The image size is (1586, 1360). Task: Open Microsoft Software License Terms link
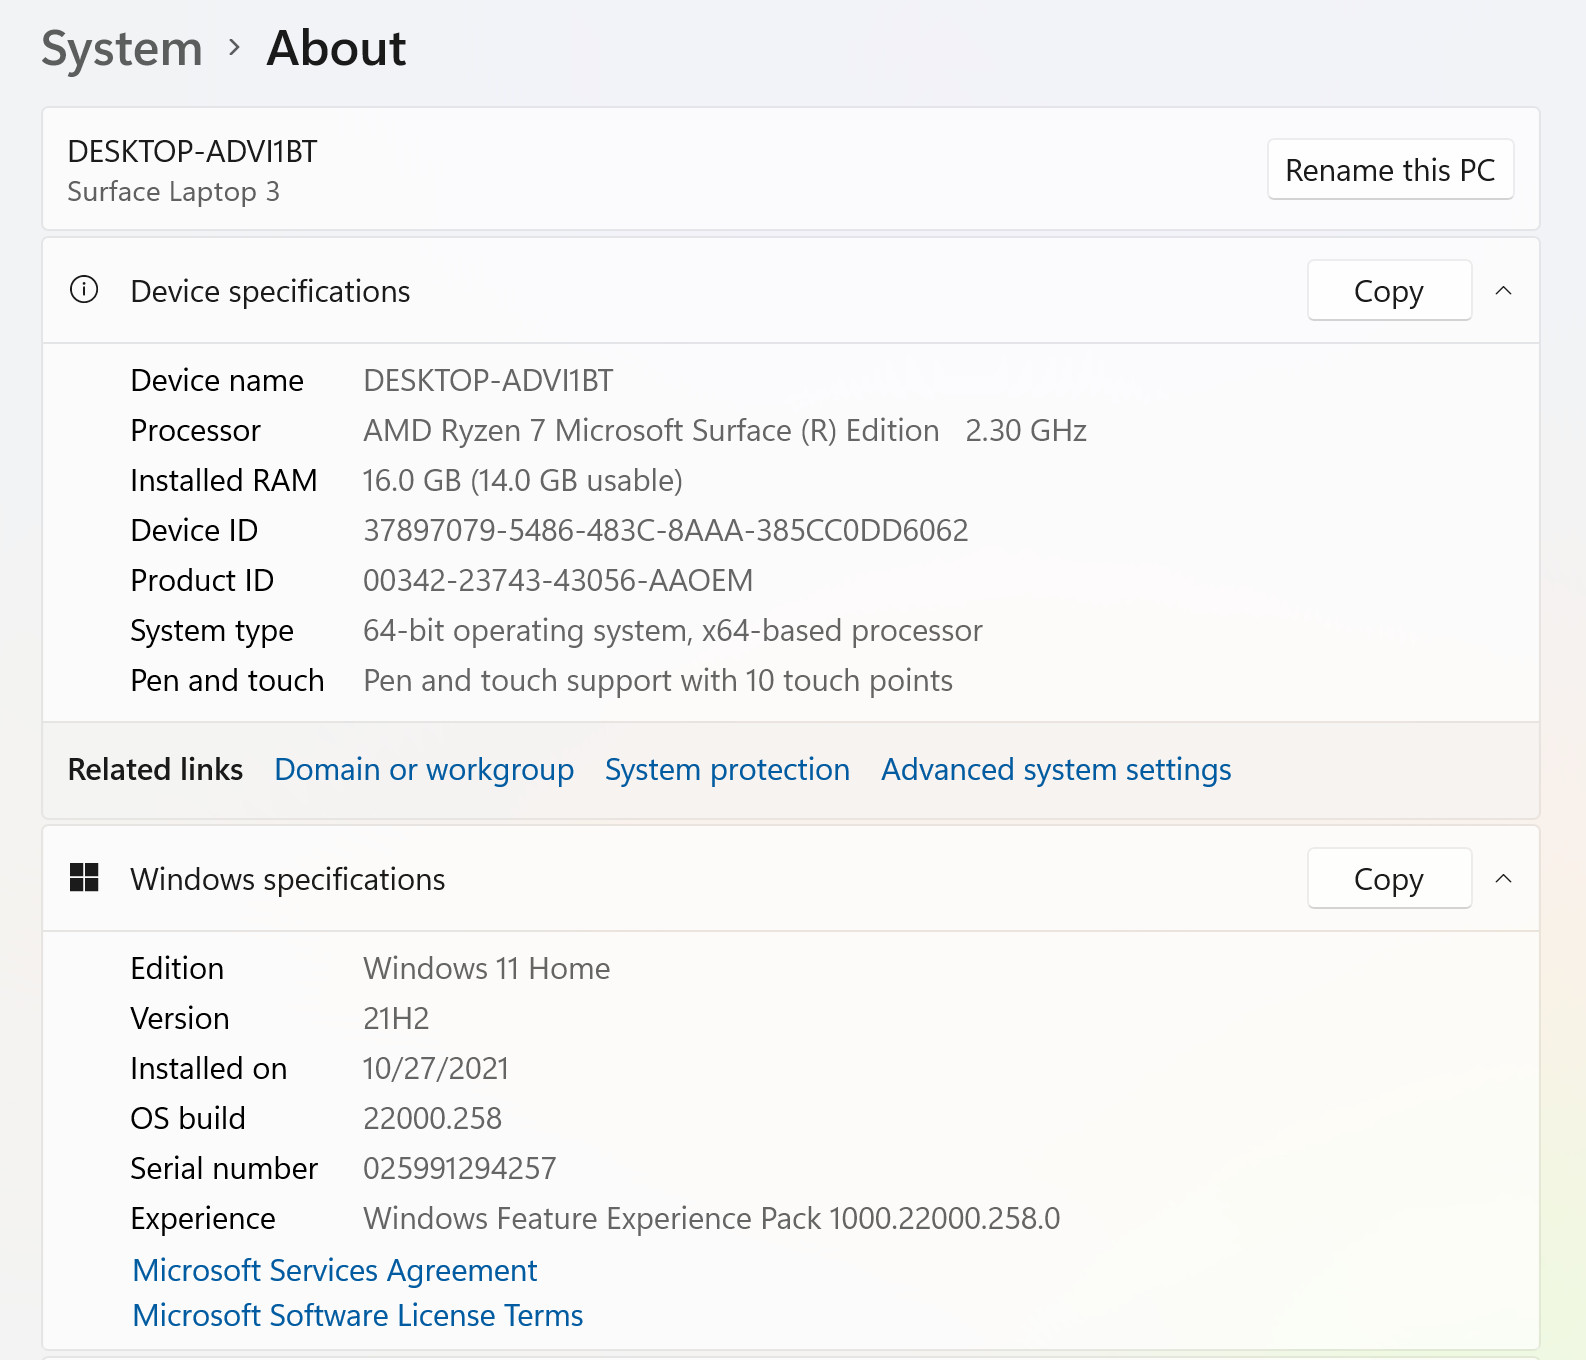point(358,1315)
